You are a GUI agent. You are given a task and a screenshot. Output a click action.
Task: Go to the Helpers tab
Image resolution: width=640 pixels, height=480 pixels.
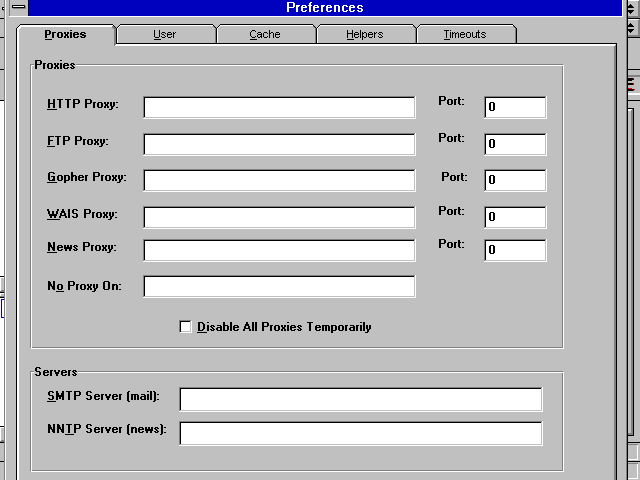click(365, 34)
